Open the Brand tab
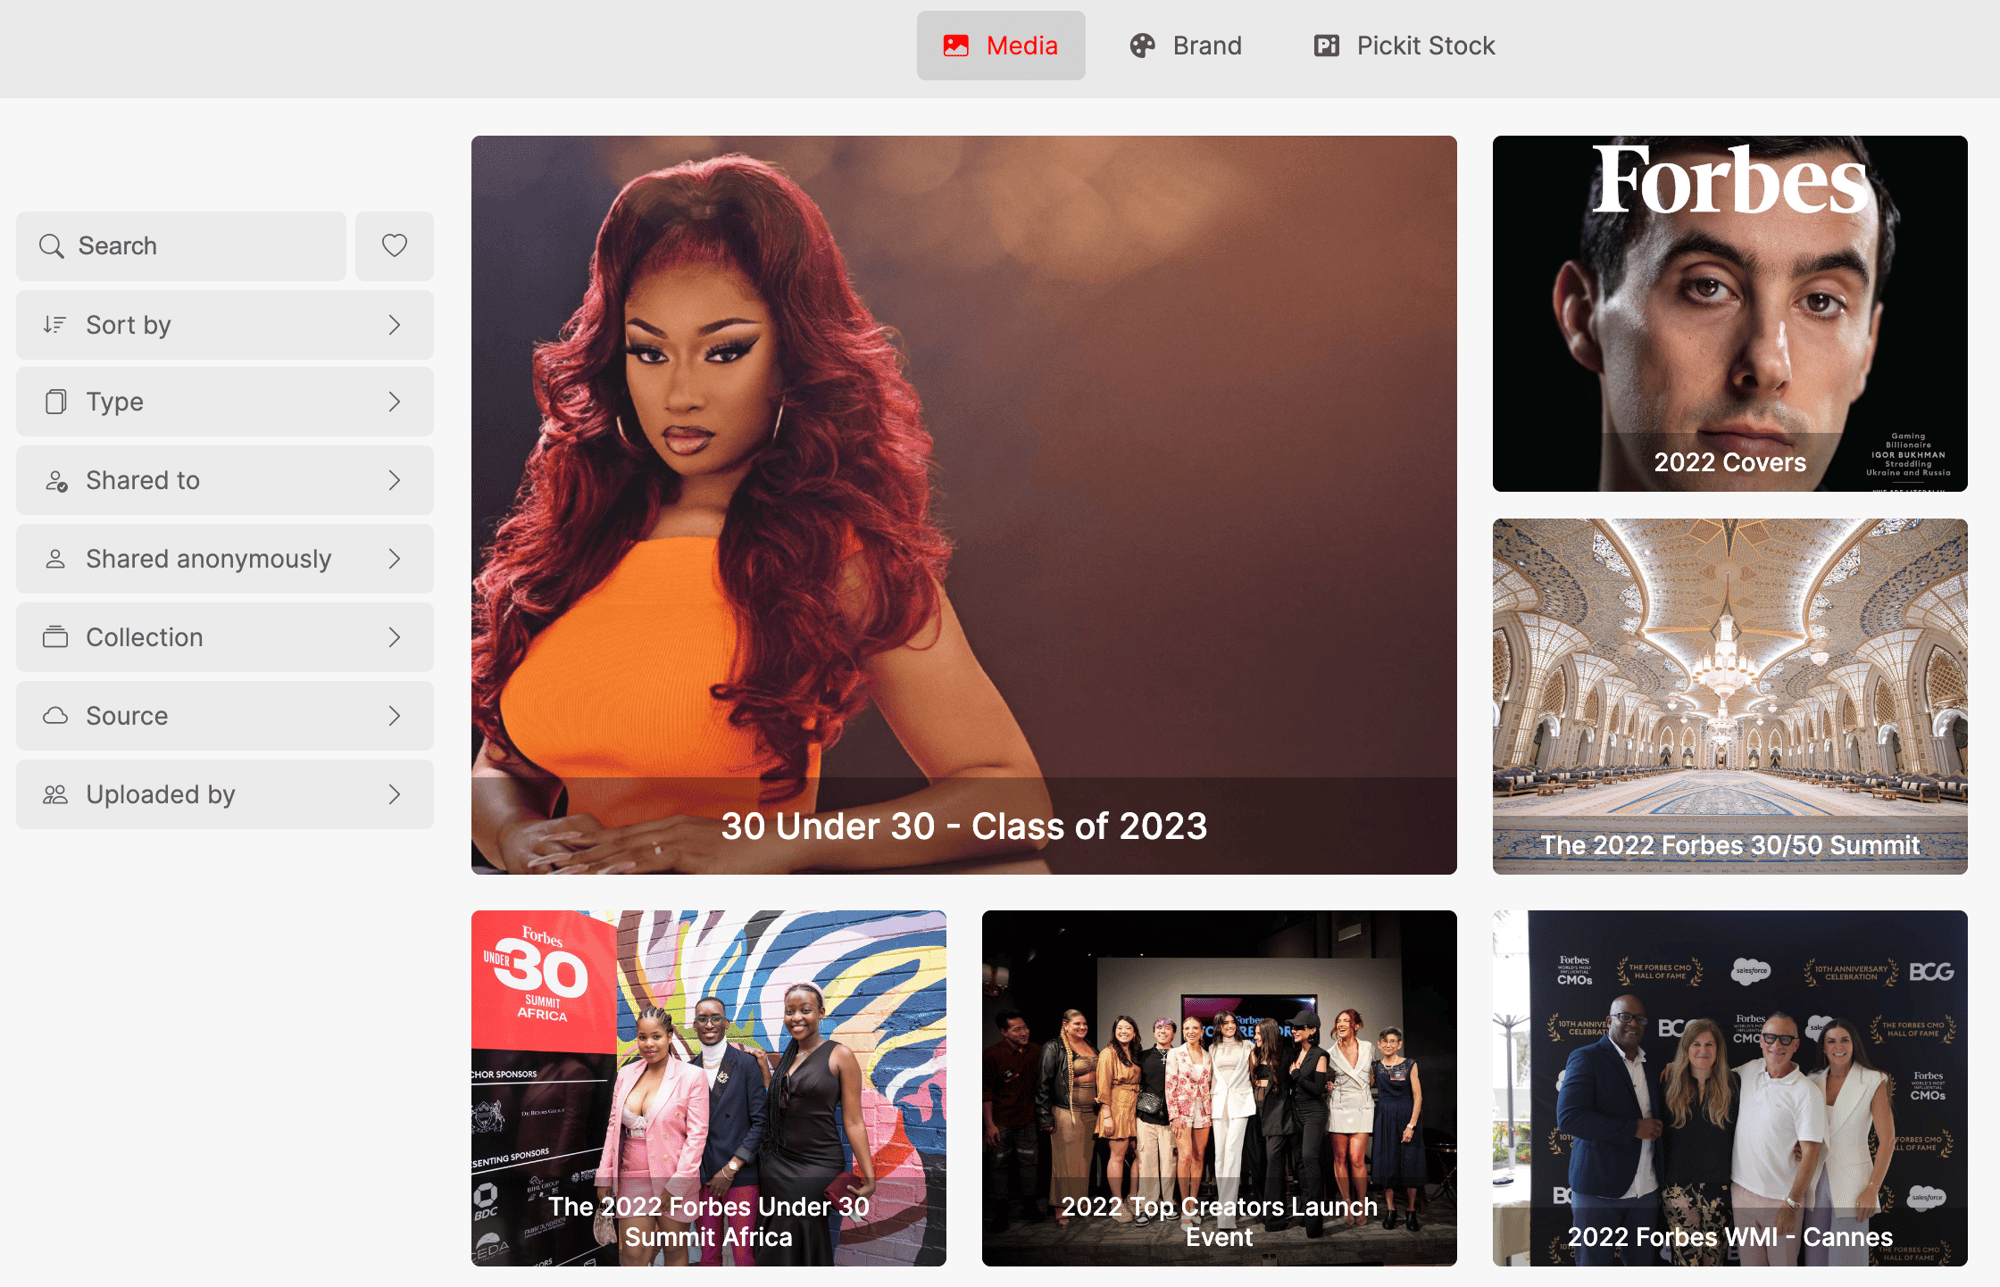Image resolution: width=2000 pixels, height=1287 pixels. (x=1186, y=46)
